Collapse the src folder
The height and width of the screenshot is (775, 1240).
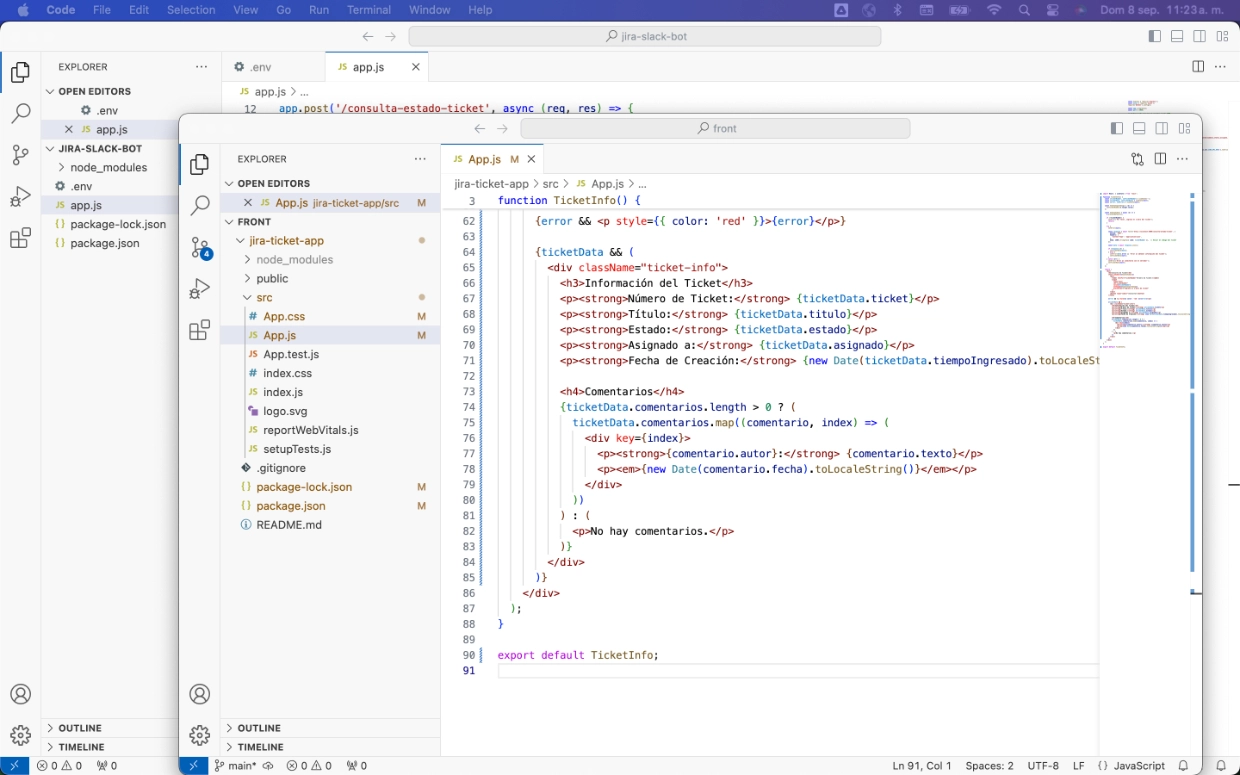tap(264, 298)
